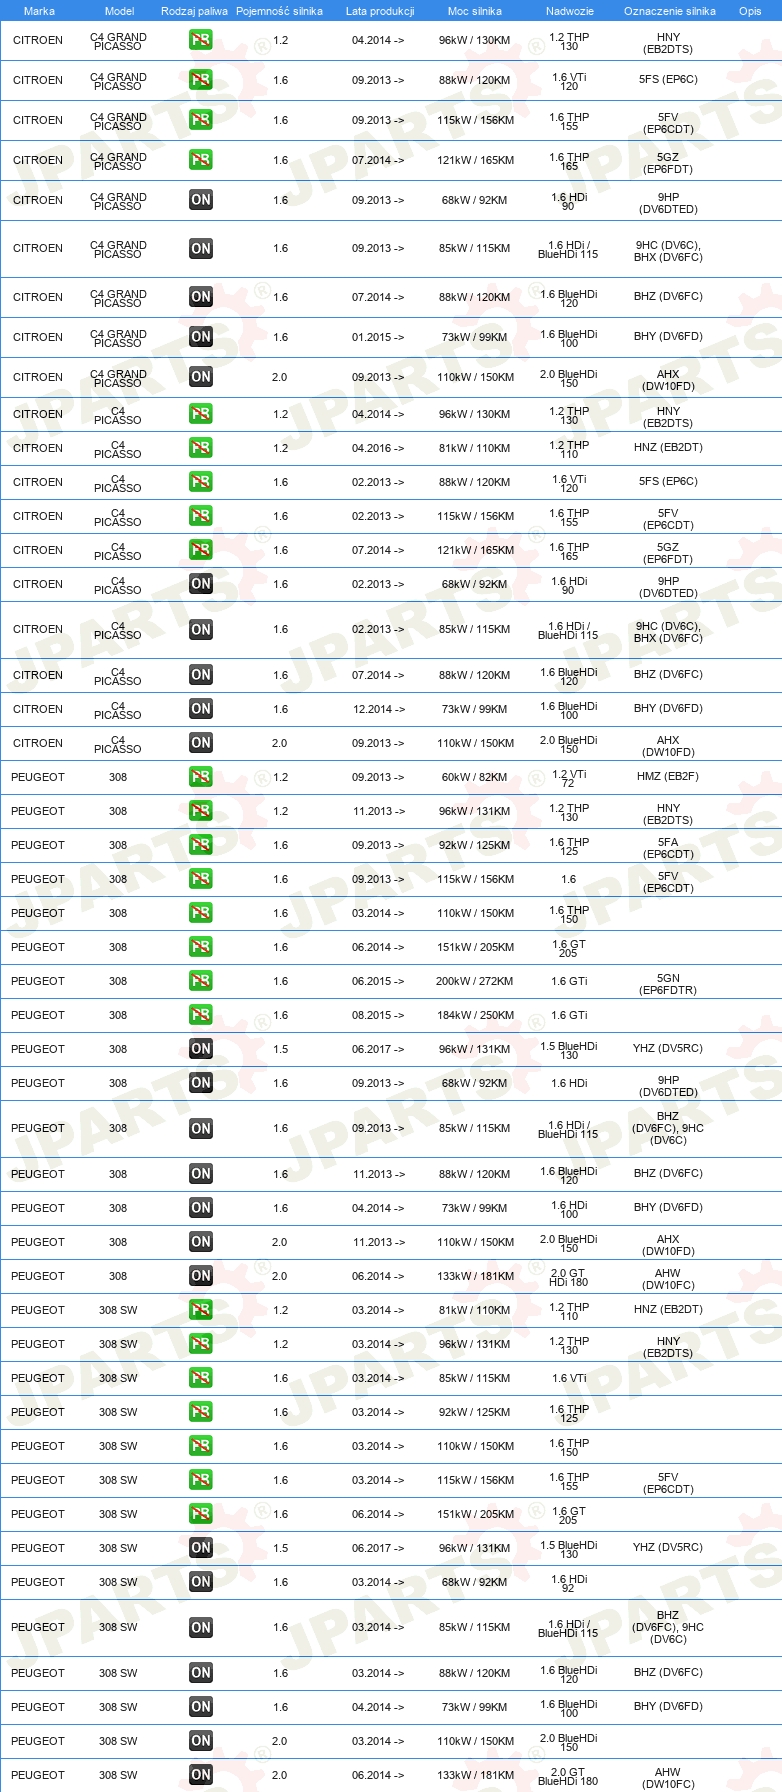Click ON icon for C4 Grand Picasso 73kW/99KM
The height and width of the screenshot is (1792, 782).
[x=201, y=337]
